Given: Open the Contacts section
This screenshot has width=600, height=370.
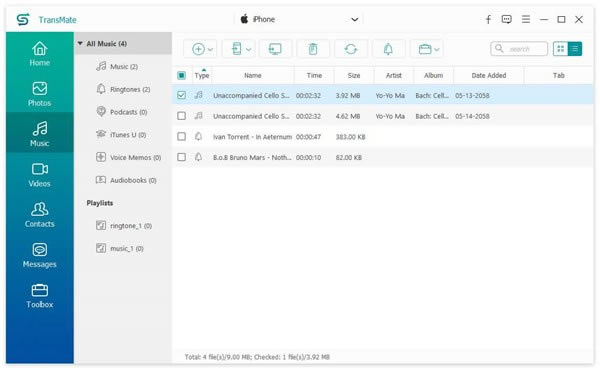Looking at the screenshot, I should click(39, 215).
